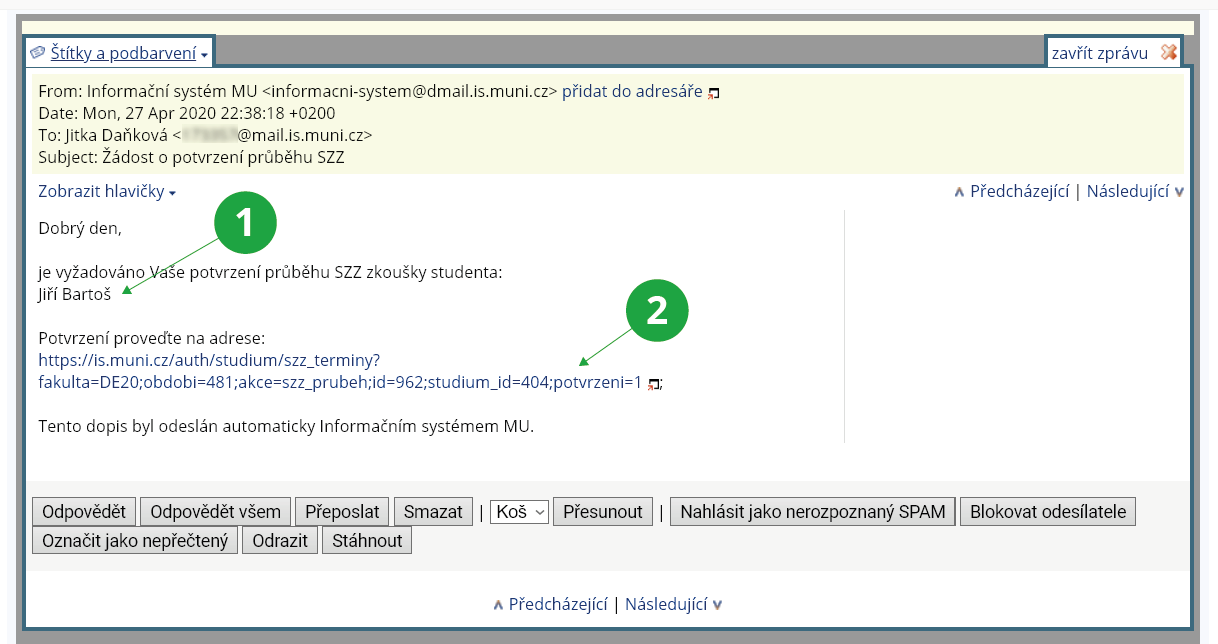Click the top up-arrow icon before Předcházející
The width and height of the screenshot is (1218, 644).
click(x=959, y=192)
